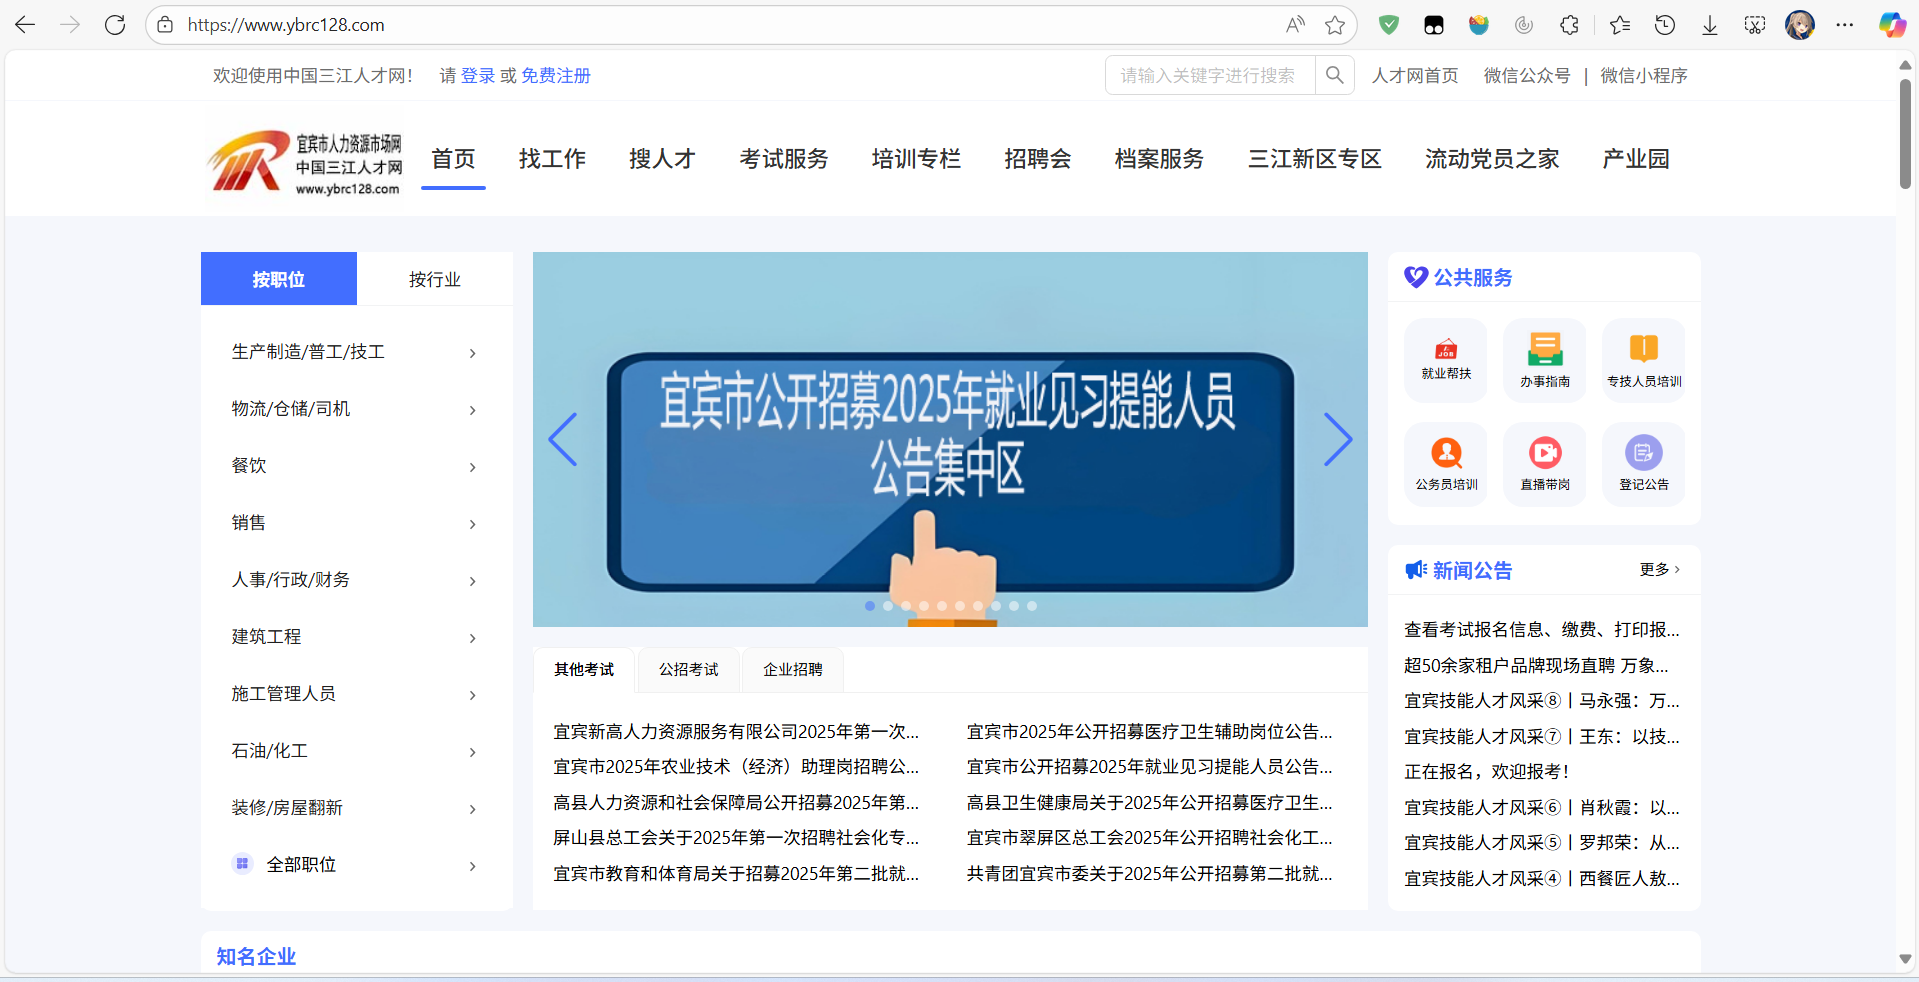Open 更多 beside 新闻公告

click(1657, 570)
